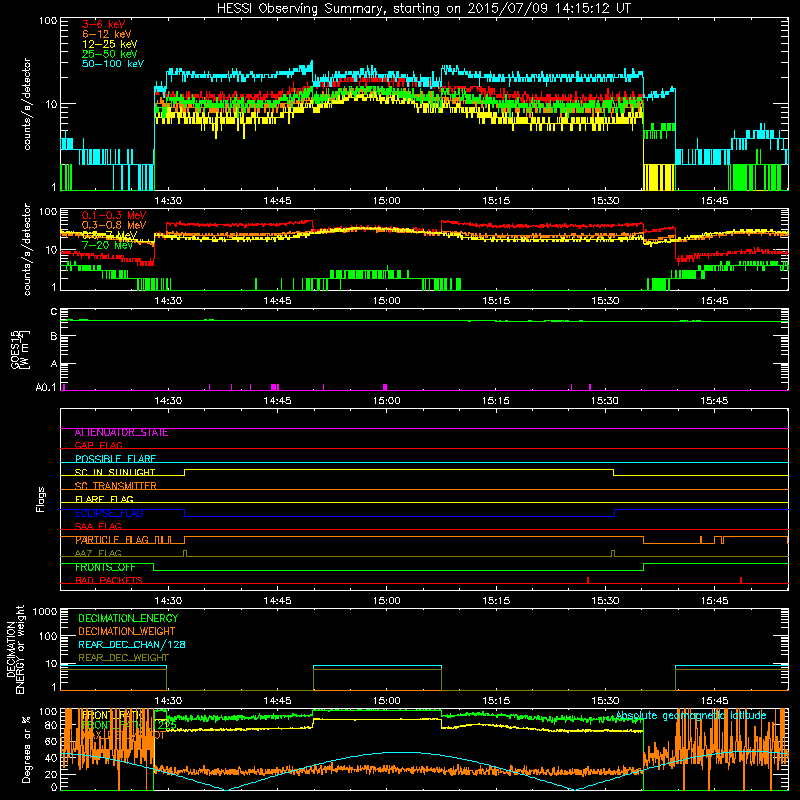Click the second red BAD_PACKETS spike near 15:48

click(x=740, y=580)
